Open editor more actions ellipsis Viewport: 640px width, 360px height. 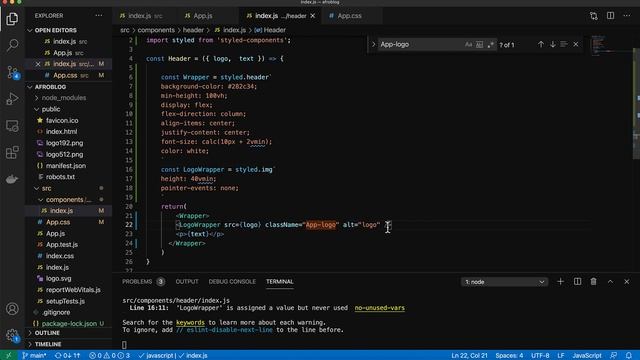[x=627, y=16]
